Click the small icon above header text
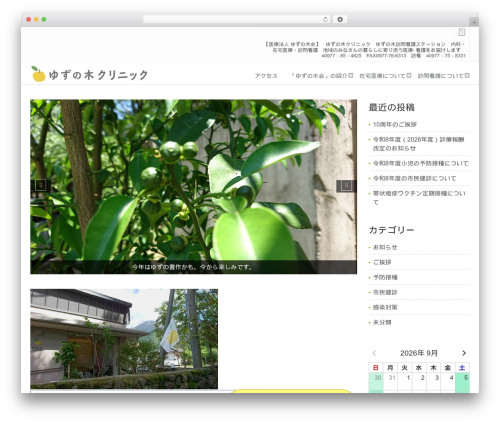The image size is (500, 423). pyautogui.click(x=462, y=32)
